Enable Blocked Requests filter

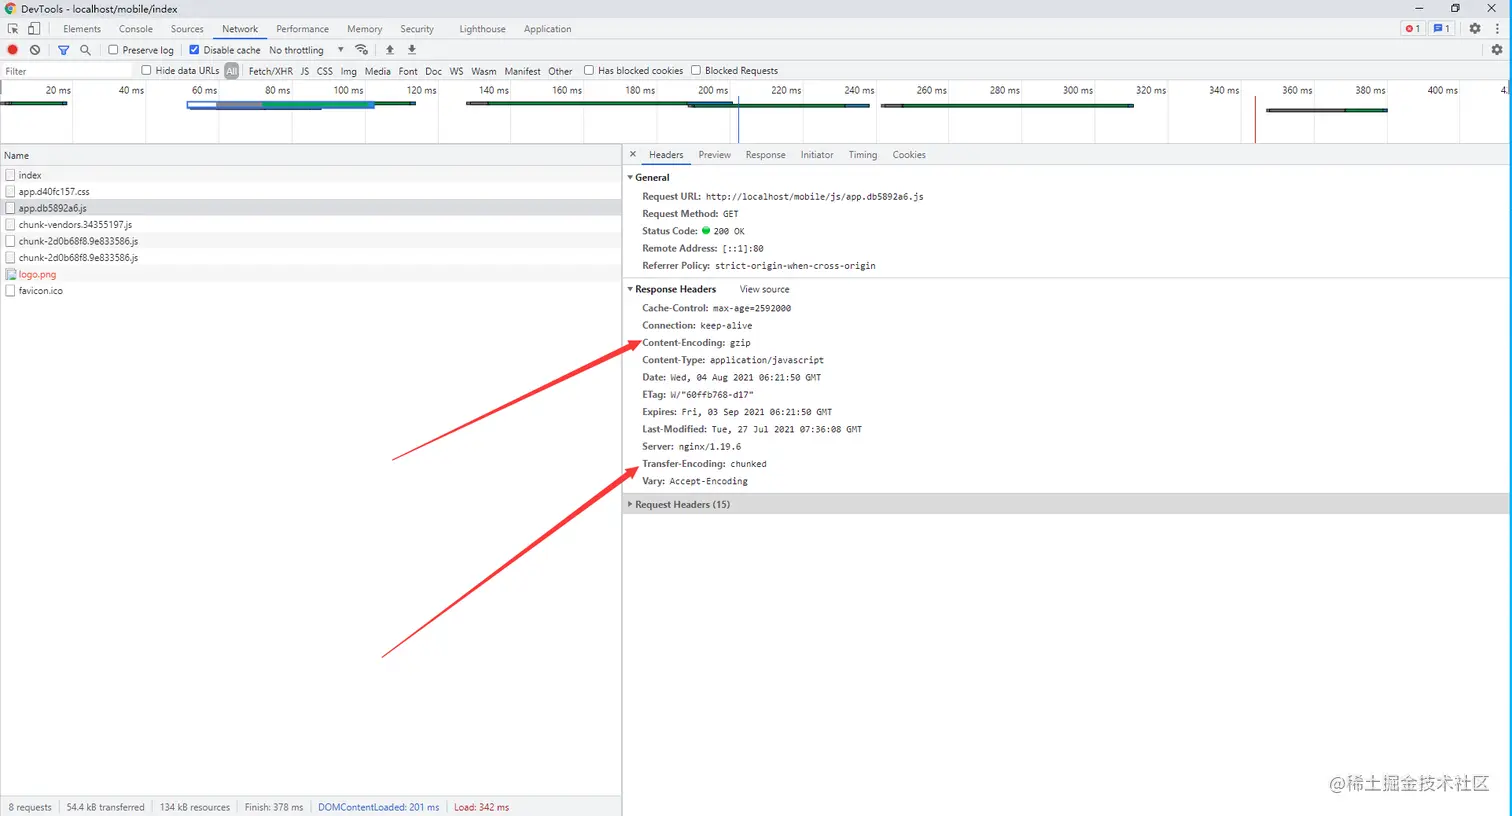pos(696,71)
